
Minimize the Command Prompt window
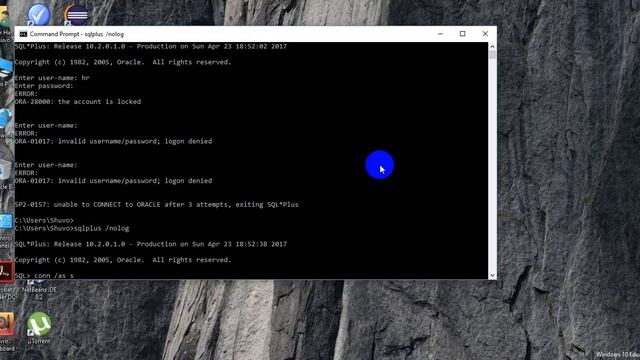pyautogui.click(x=440, y=34)
